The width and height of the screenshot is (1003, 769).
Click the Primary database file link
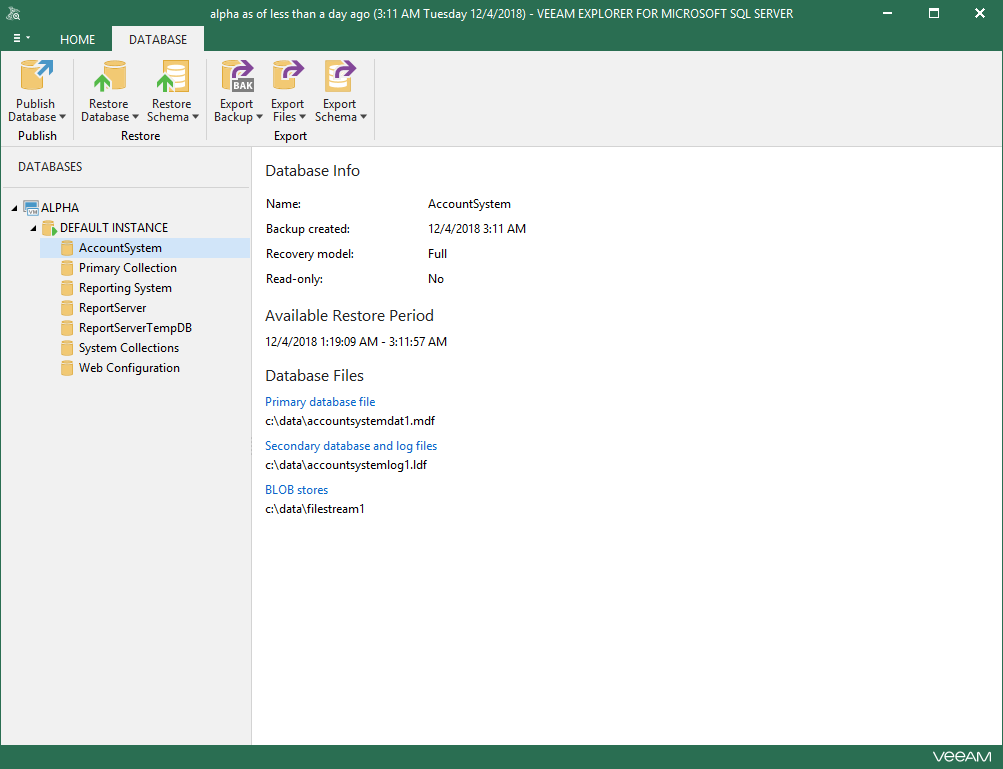coord(320,402)
